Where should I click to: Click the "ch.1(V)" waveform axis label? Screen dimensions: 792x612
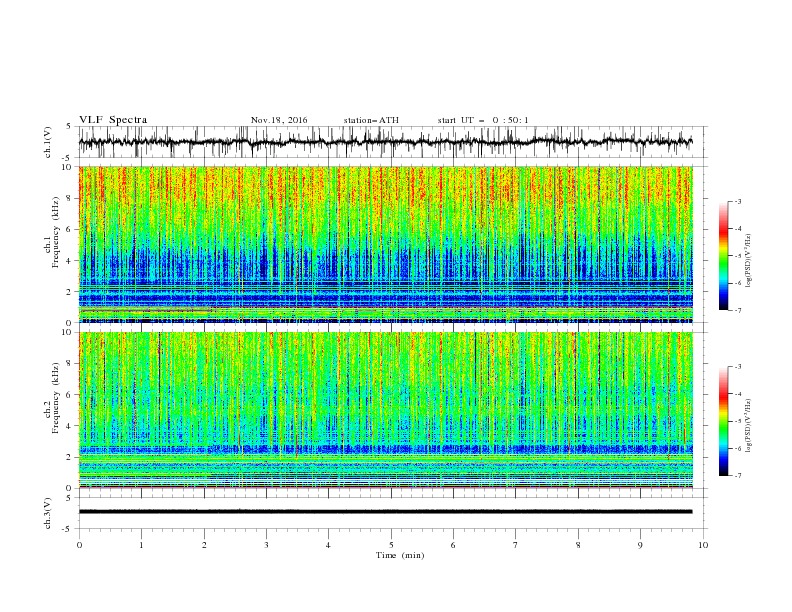(48, 142)
